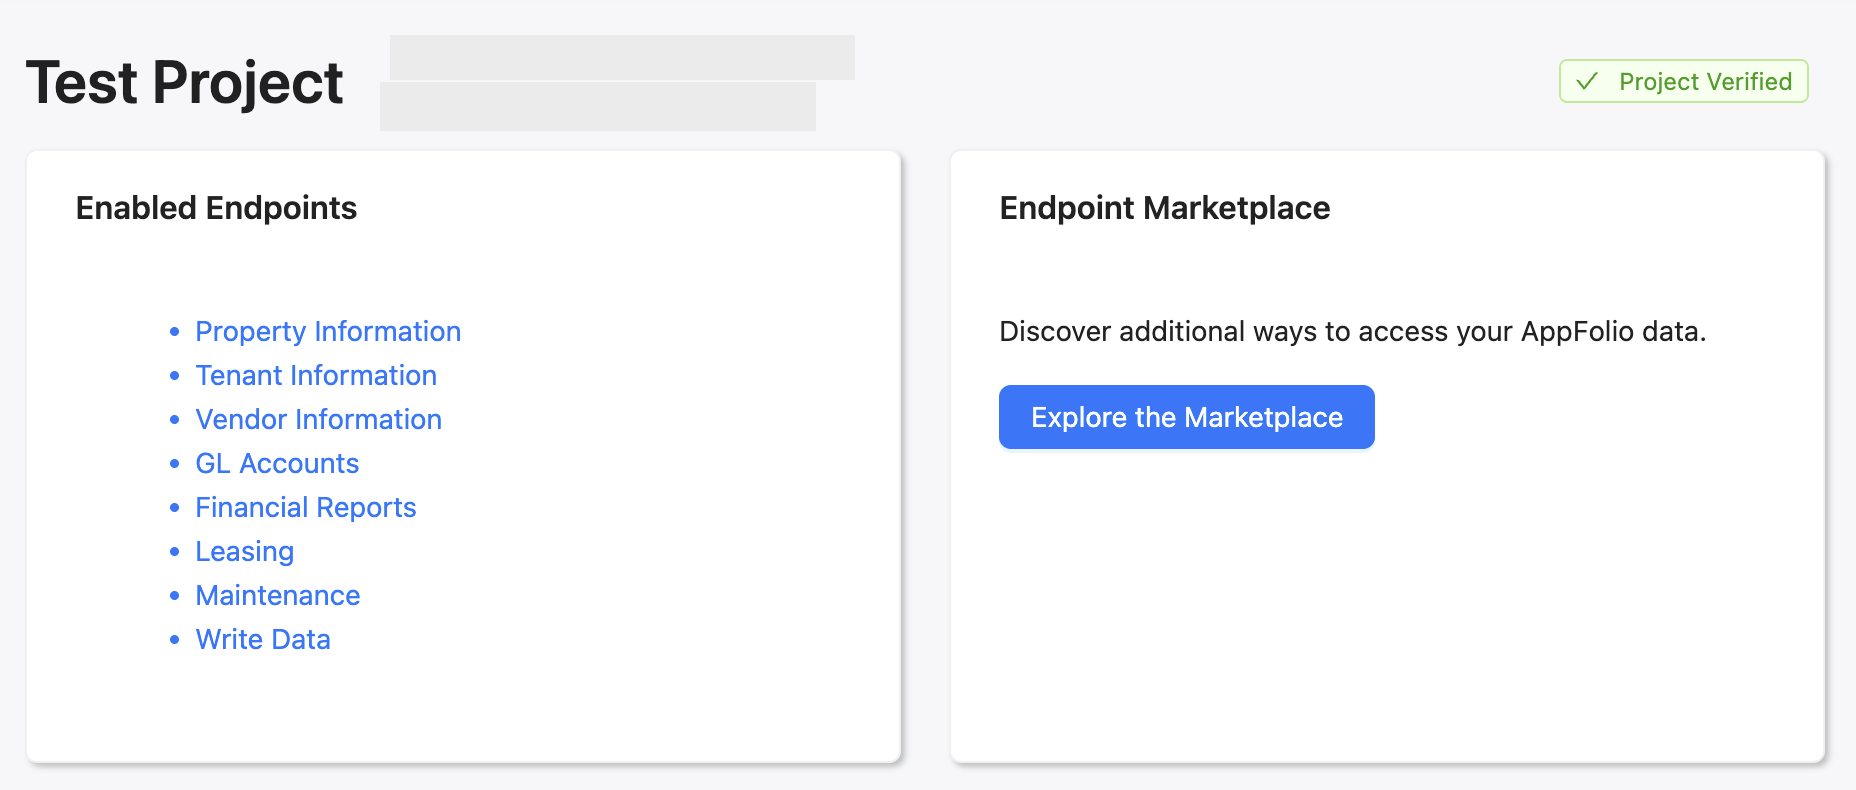The image size is (1856, 790).
Task: Open the GL Accounts endpoint link
Action: tap(277, 463)
